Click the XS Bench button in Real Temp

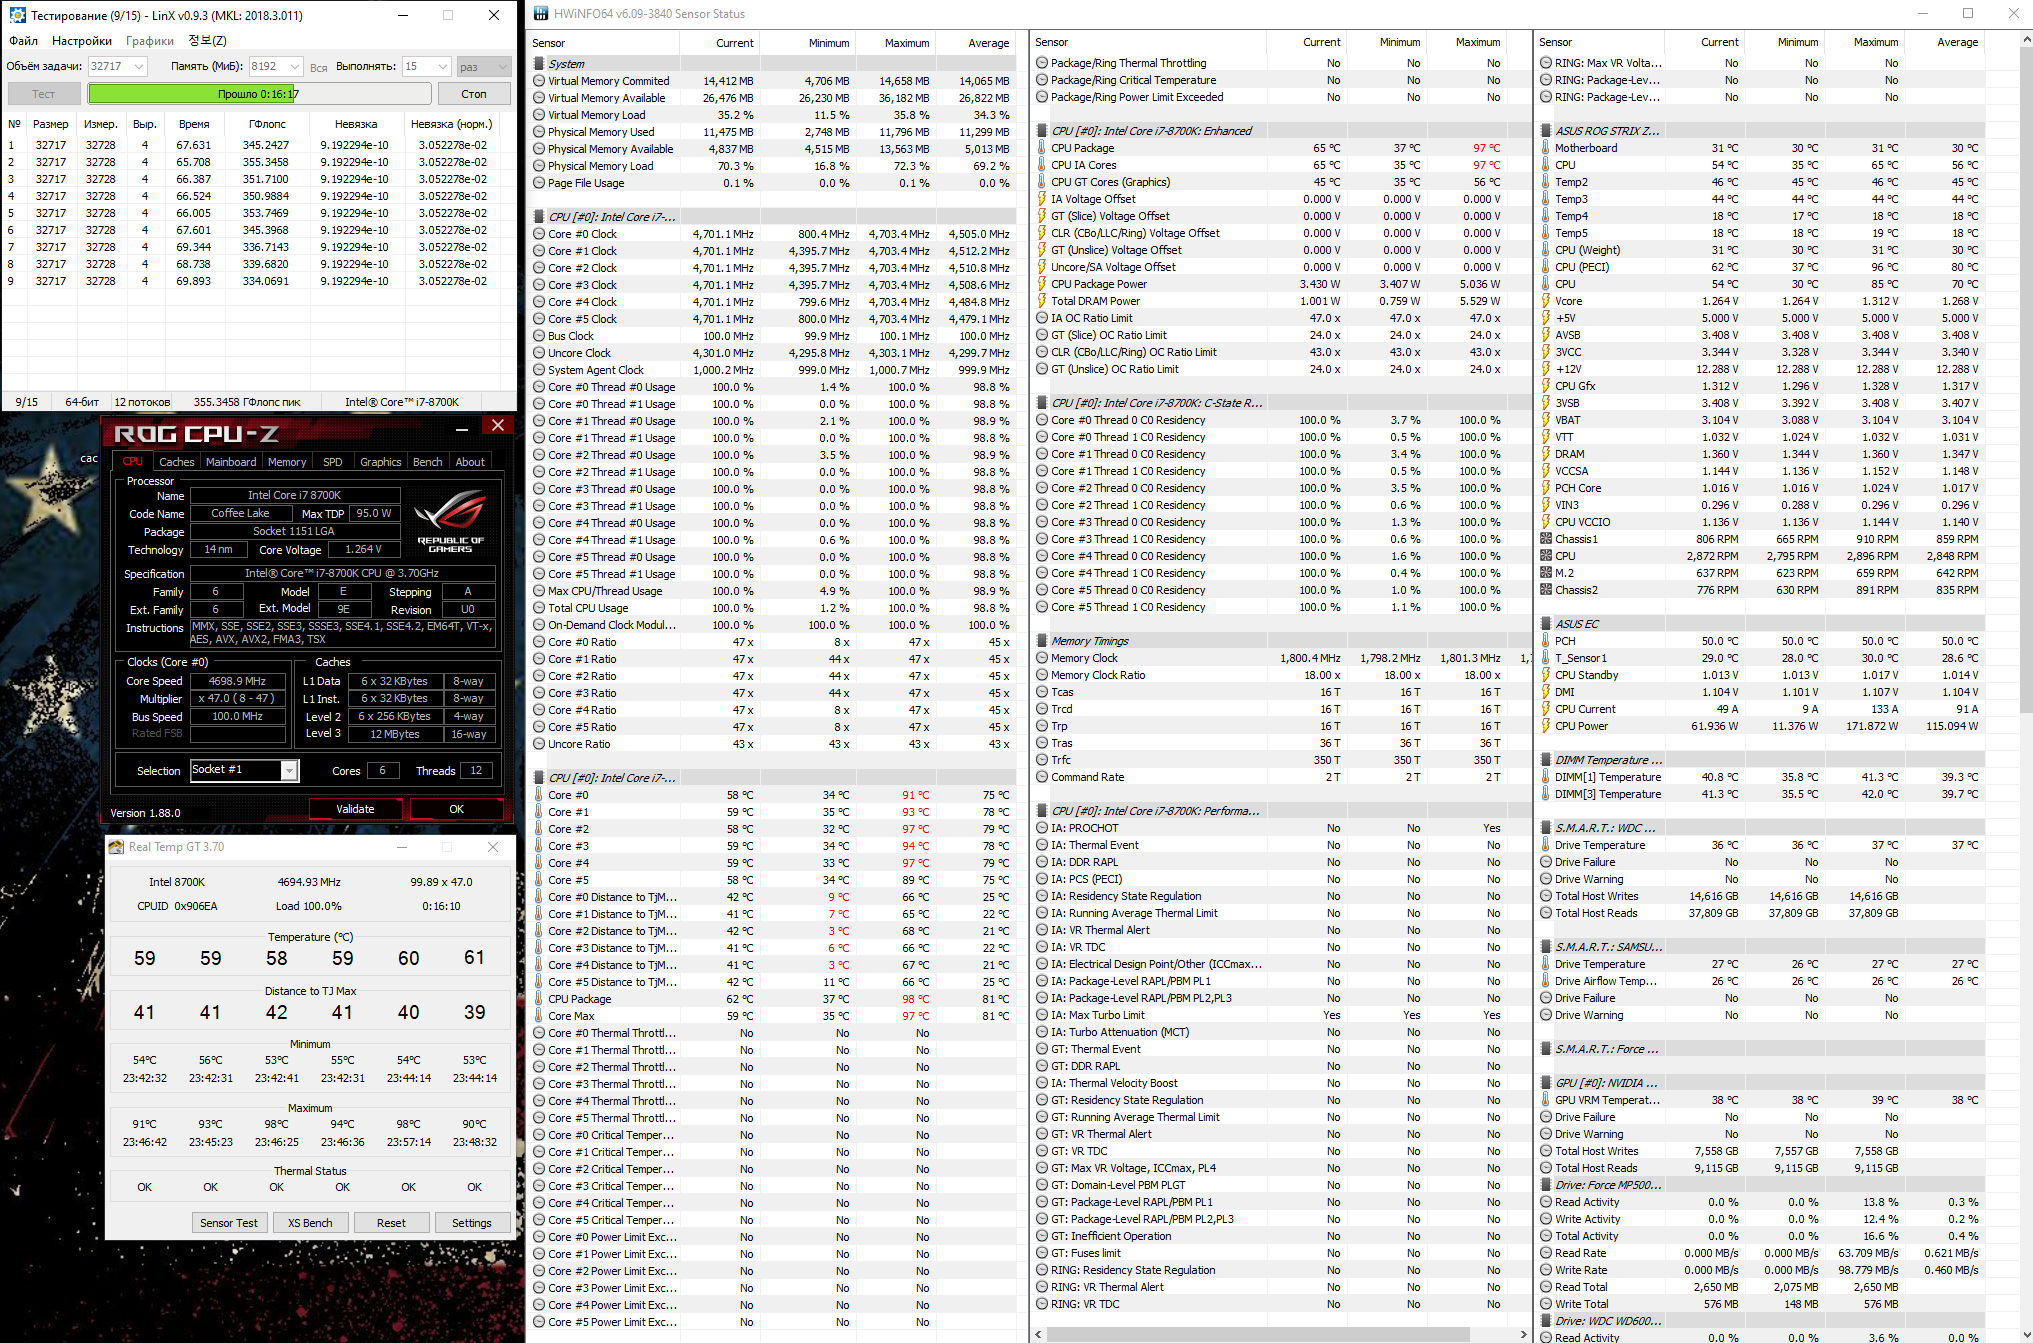(x=310, y=1223)
